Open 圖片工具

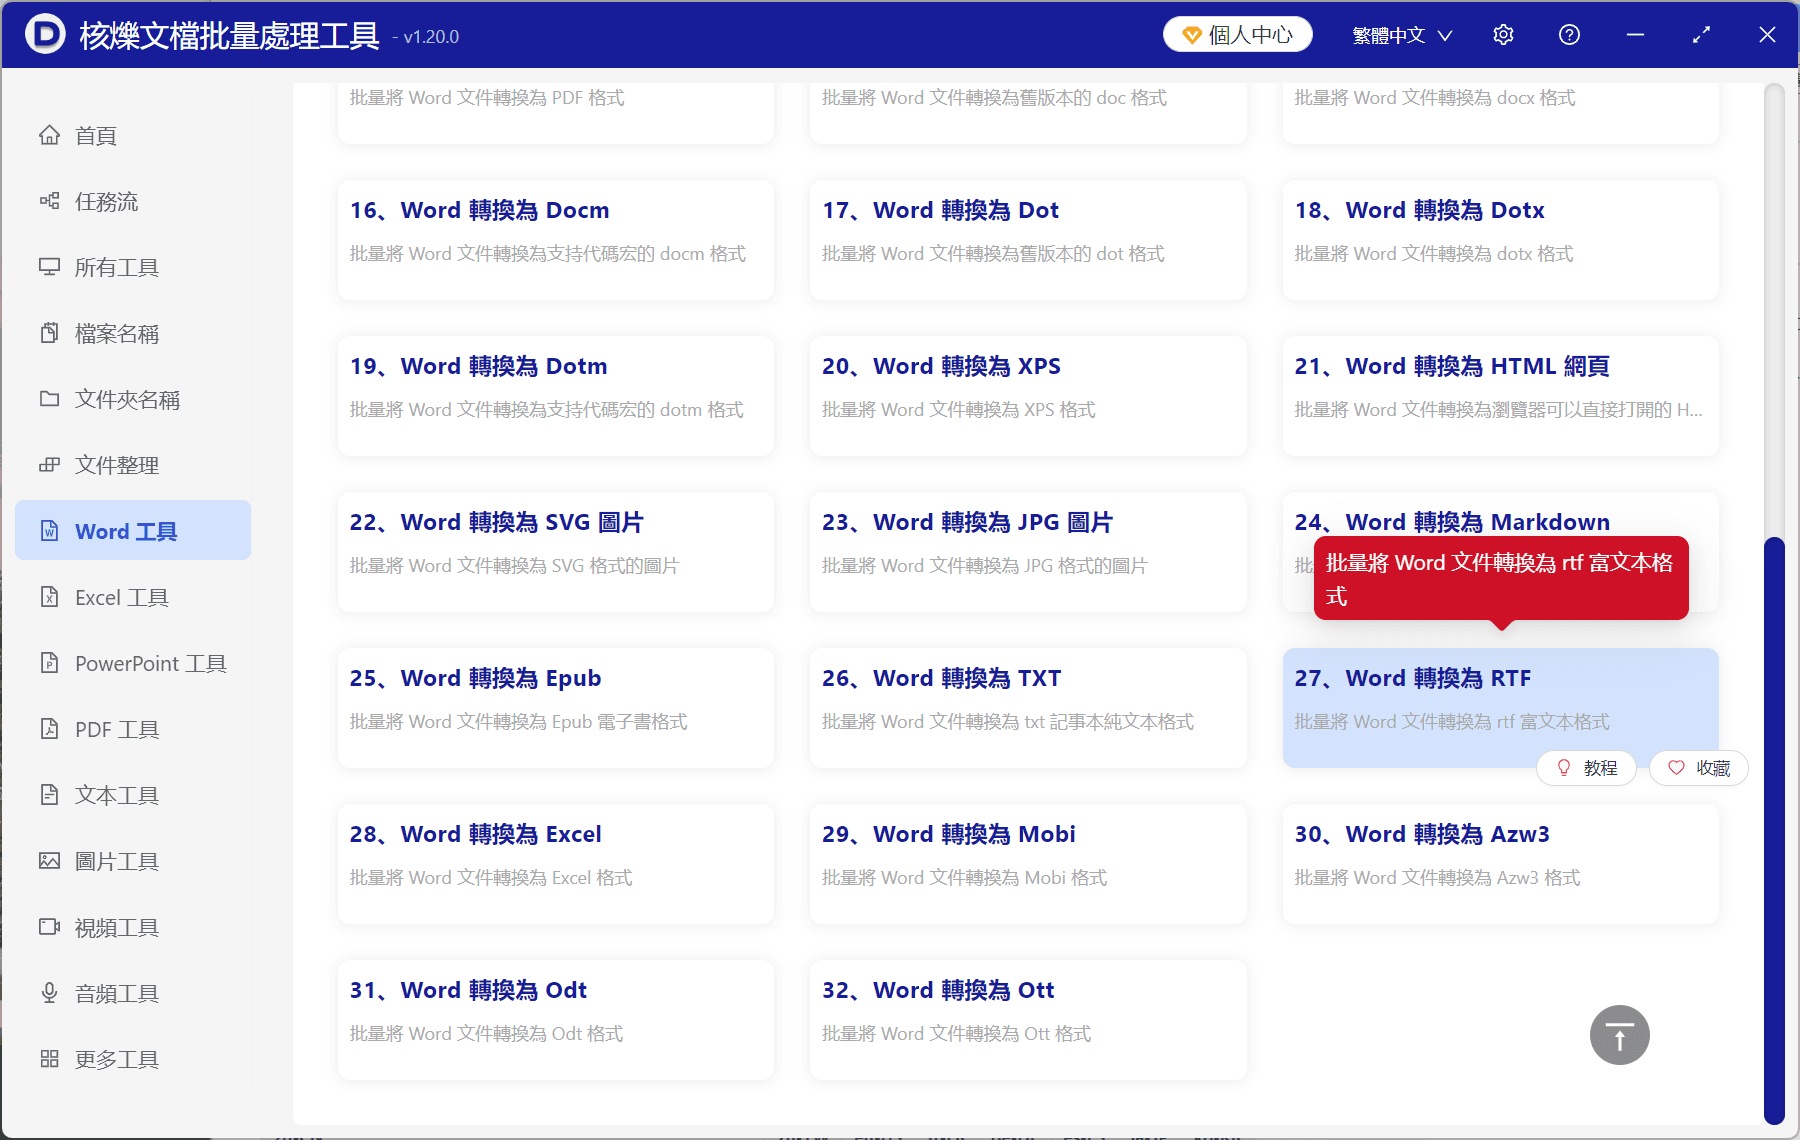116,860
